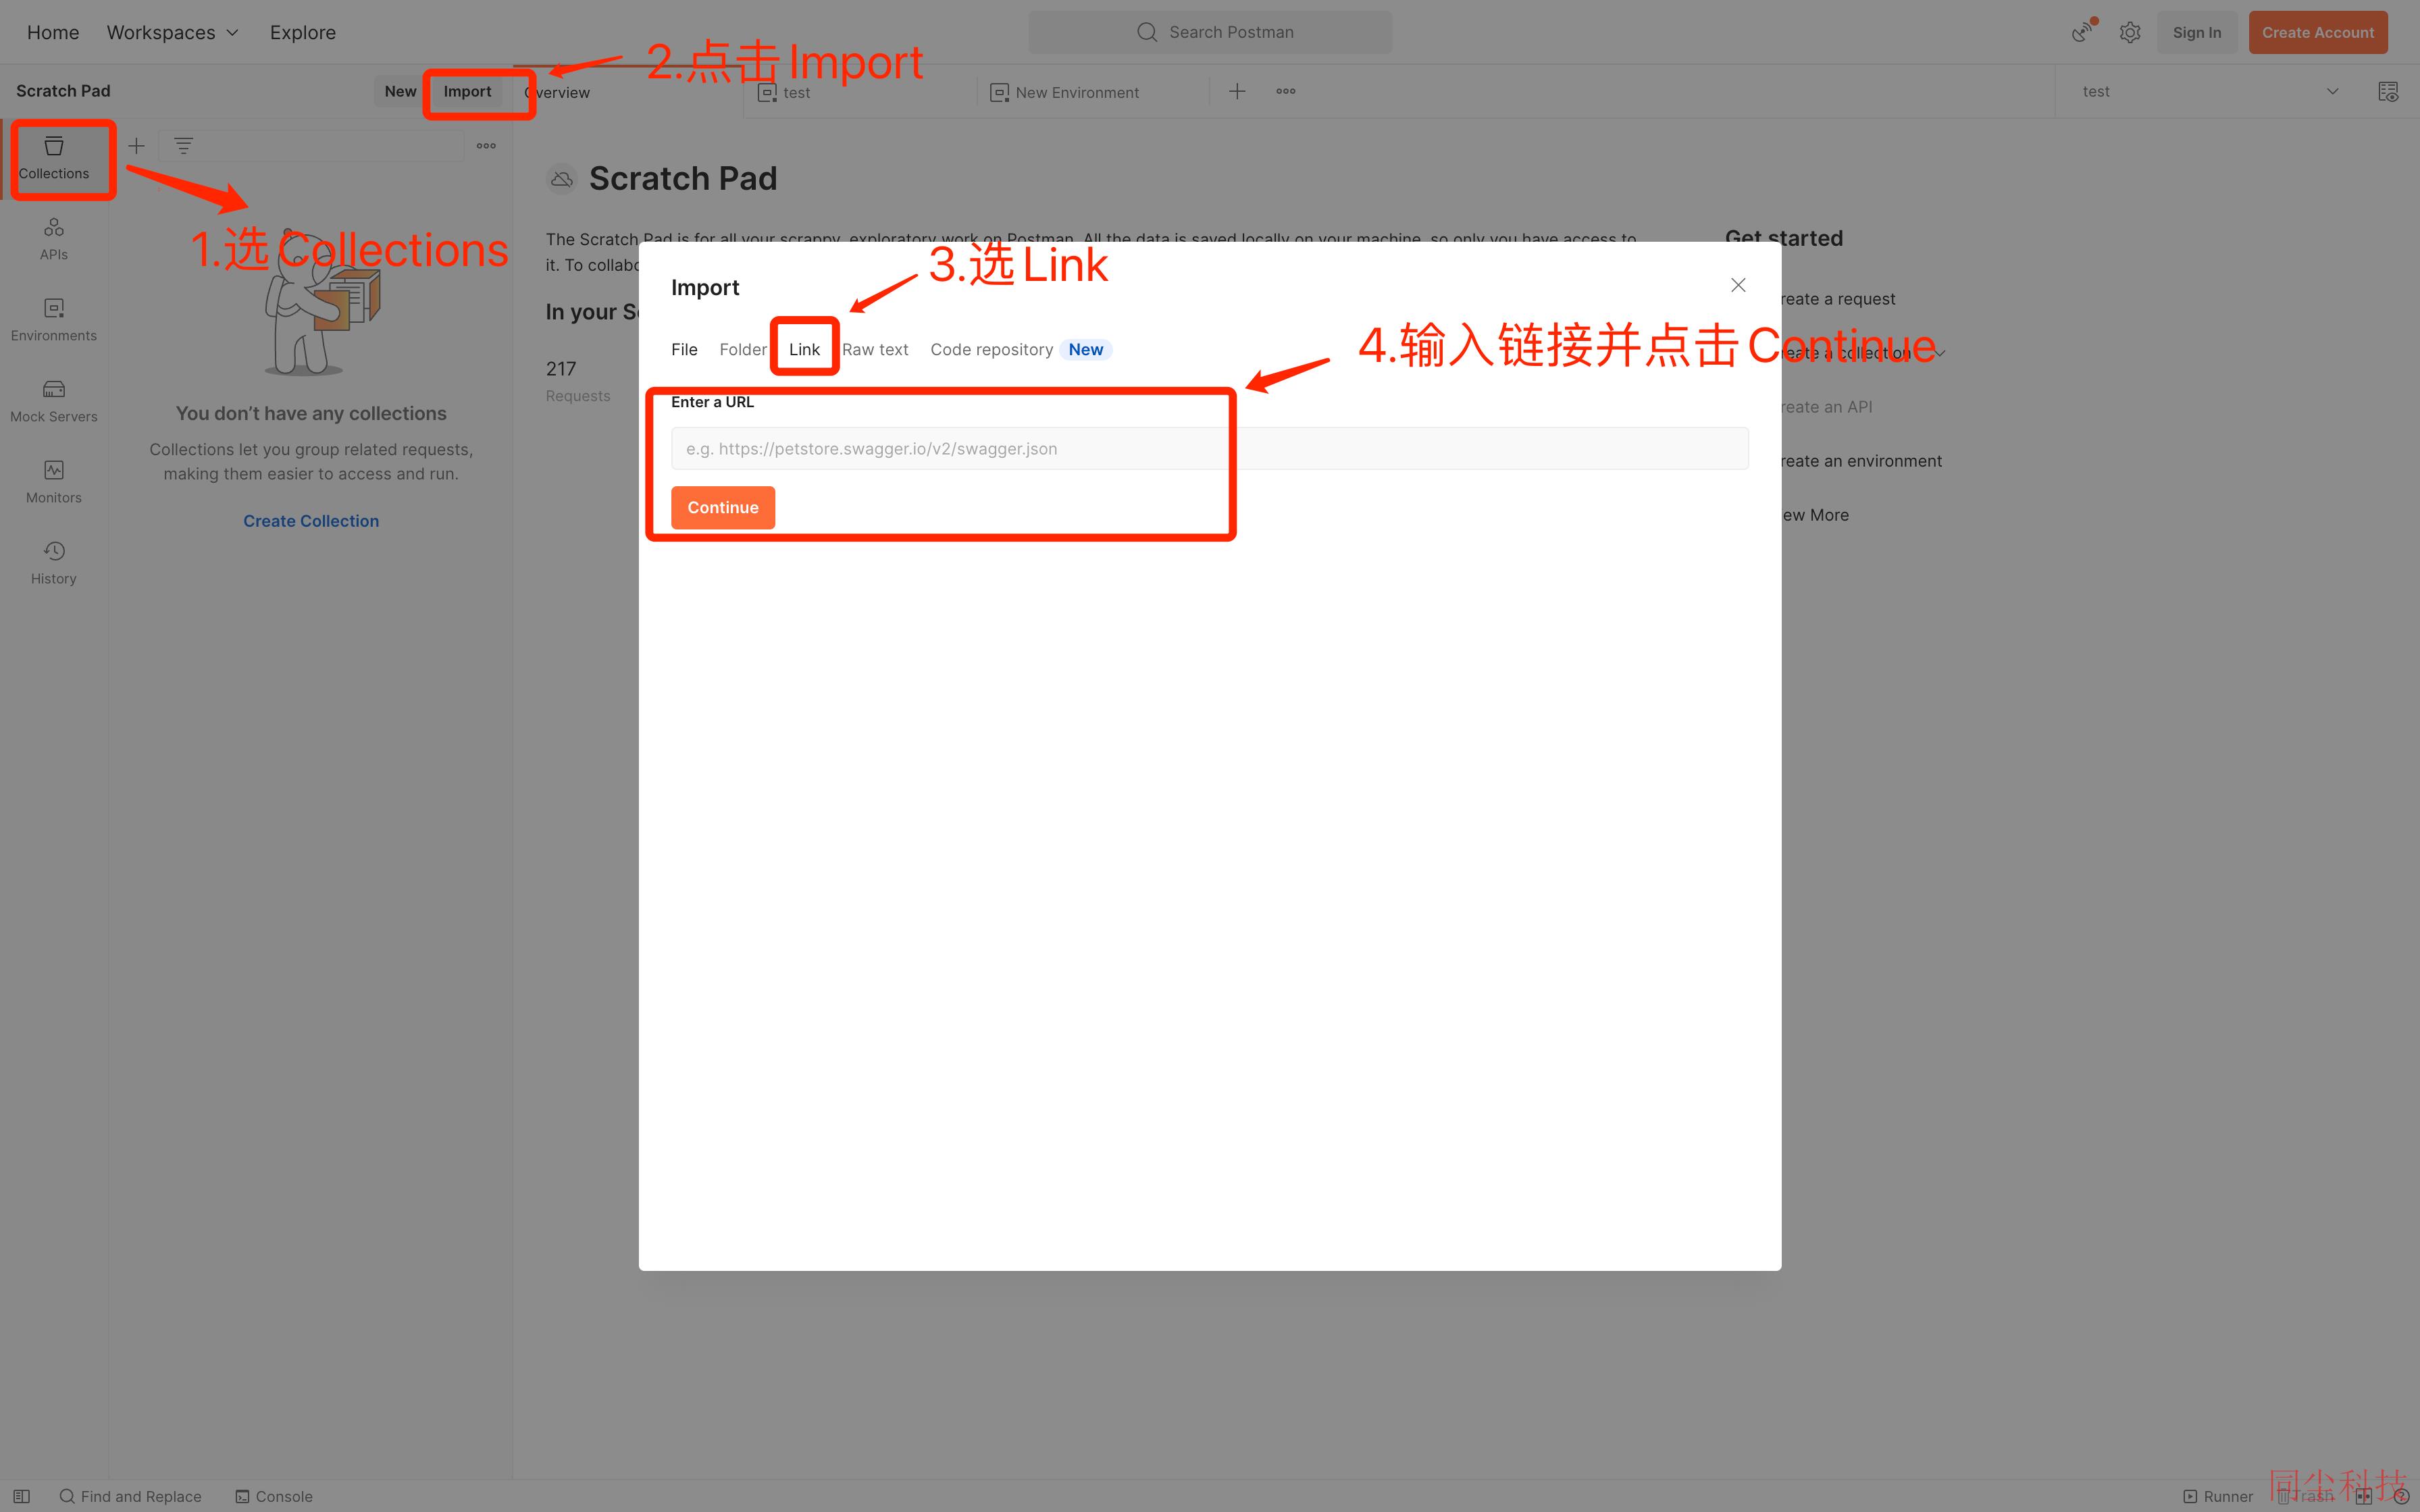Click Create a request link
The width and height of the screenshot is (2420, 1512).
click(x=1838, y=299)
